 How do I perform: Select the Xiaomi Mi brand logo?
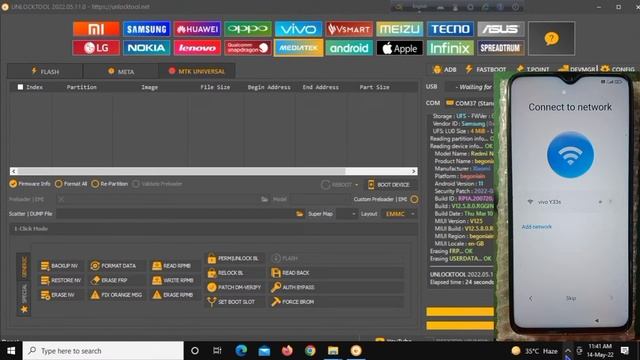tap(96, 29)
